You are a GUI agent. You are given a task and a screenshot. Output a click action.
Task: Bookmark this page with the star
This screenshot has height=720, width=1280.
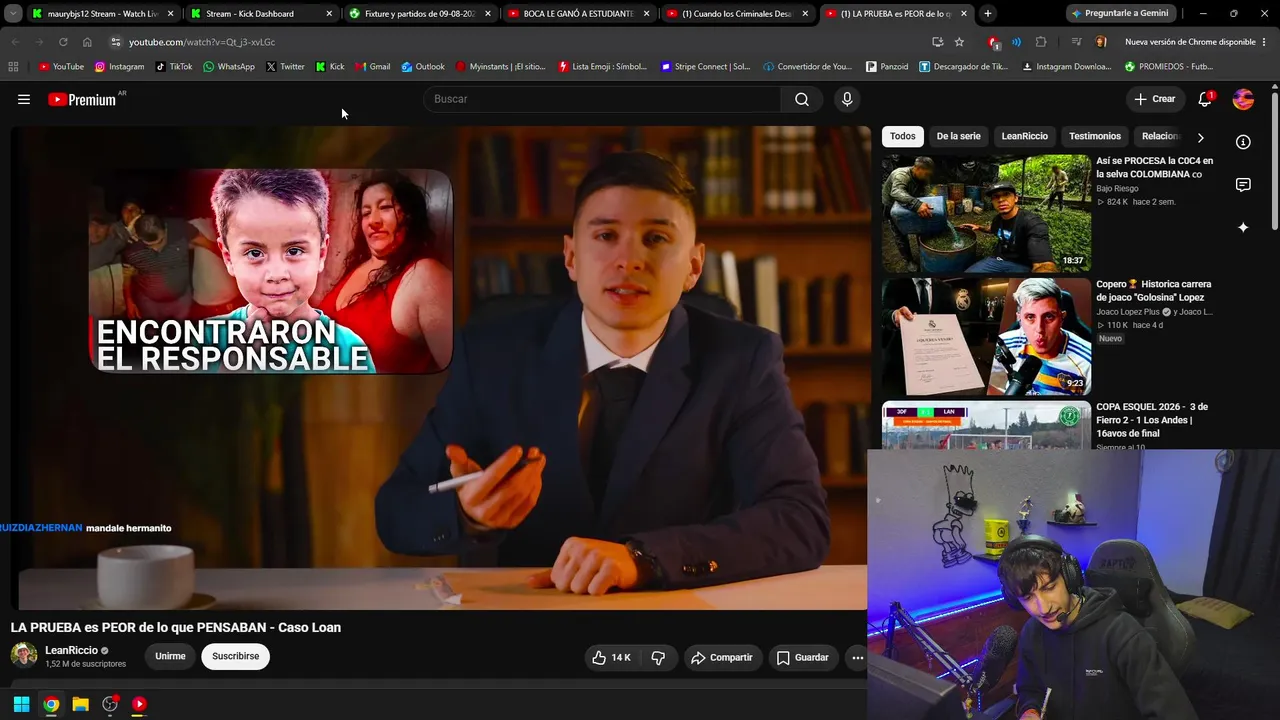pos(959,42)
